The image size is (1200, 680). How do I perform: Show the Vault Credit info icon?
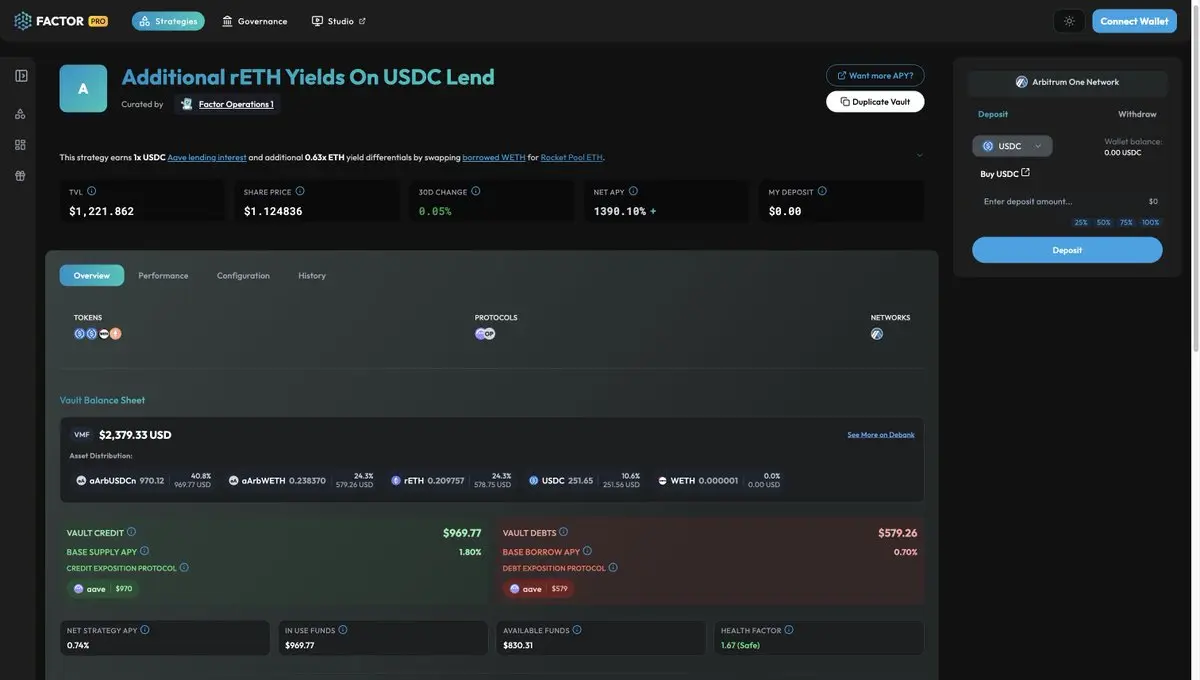[131, 532]
